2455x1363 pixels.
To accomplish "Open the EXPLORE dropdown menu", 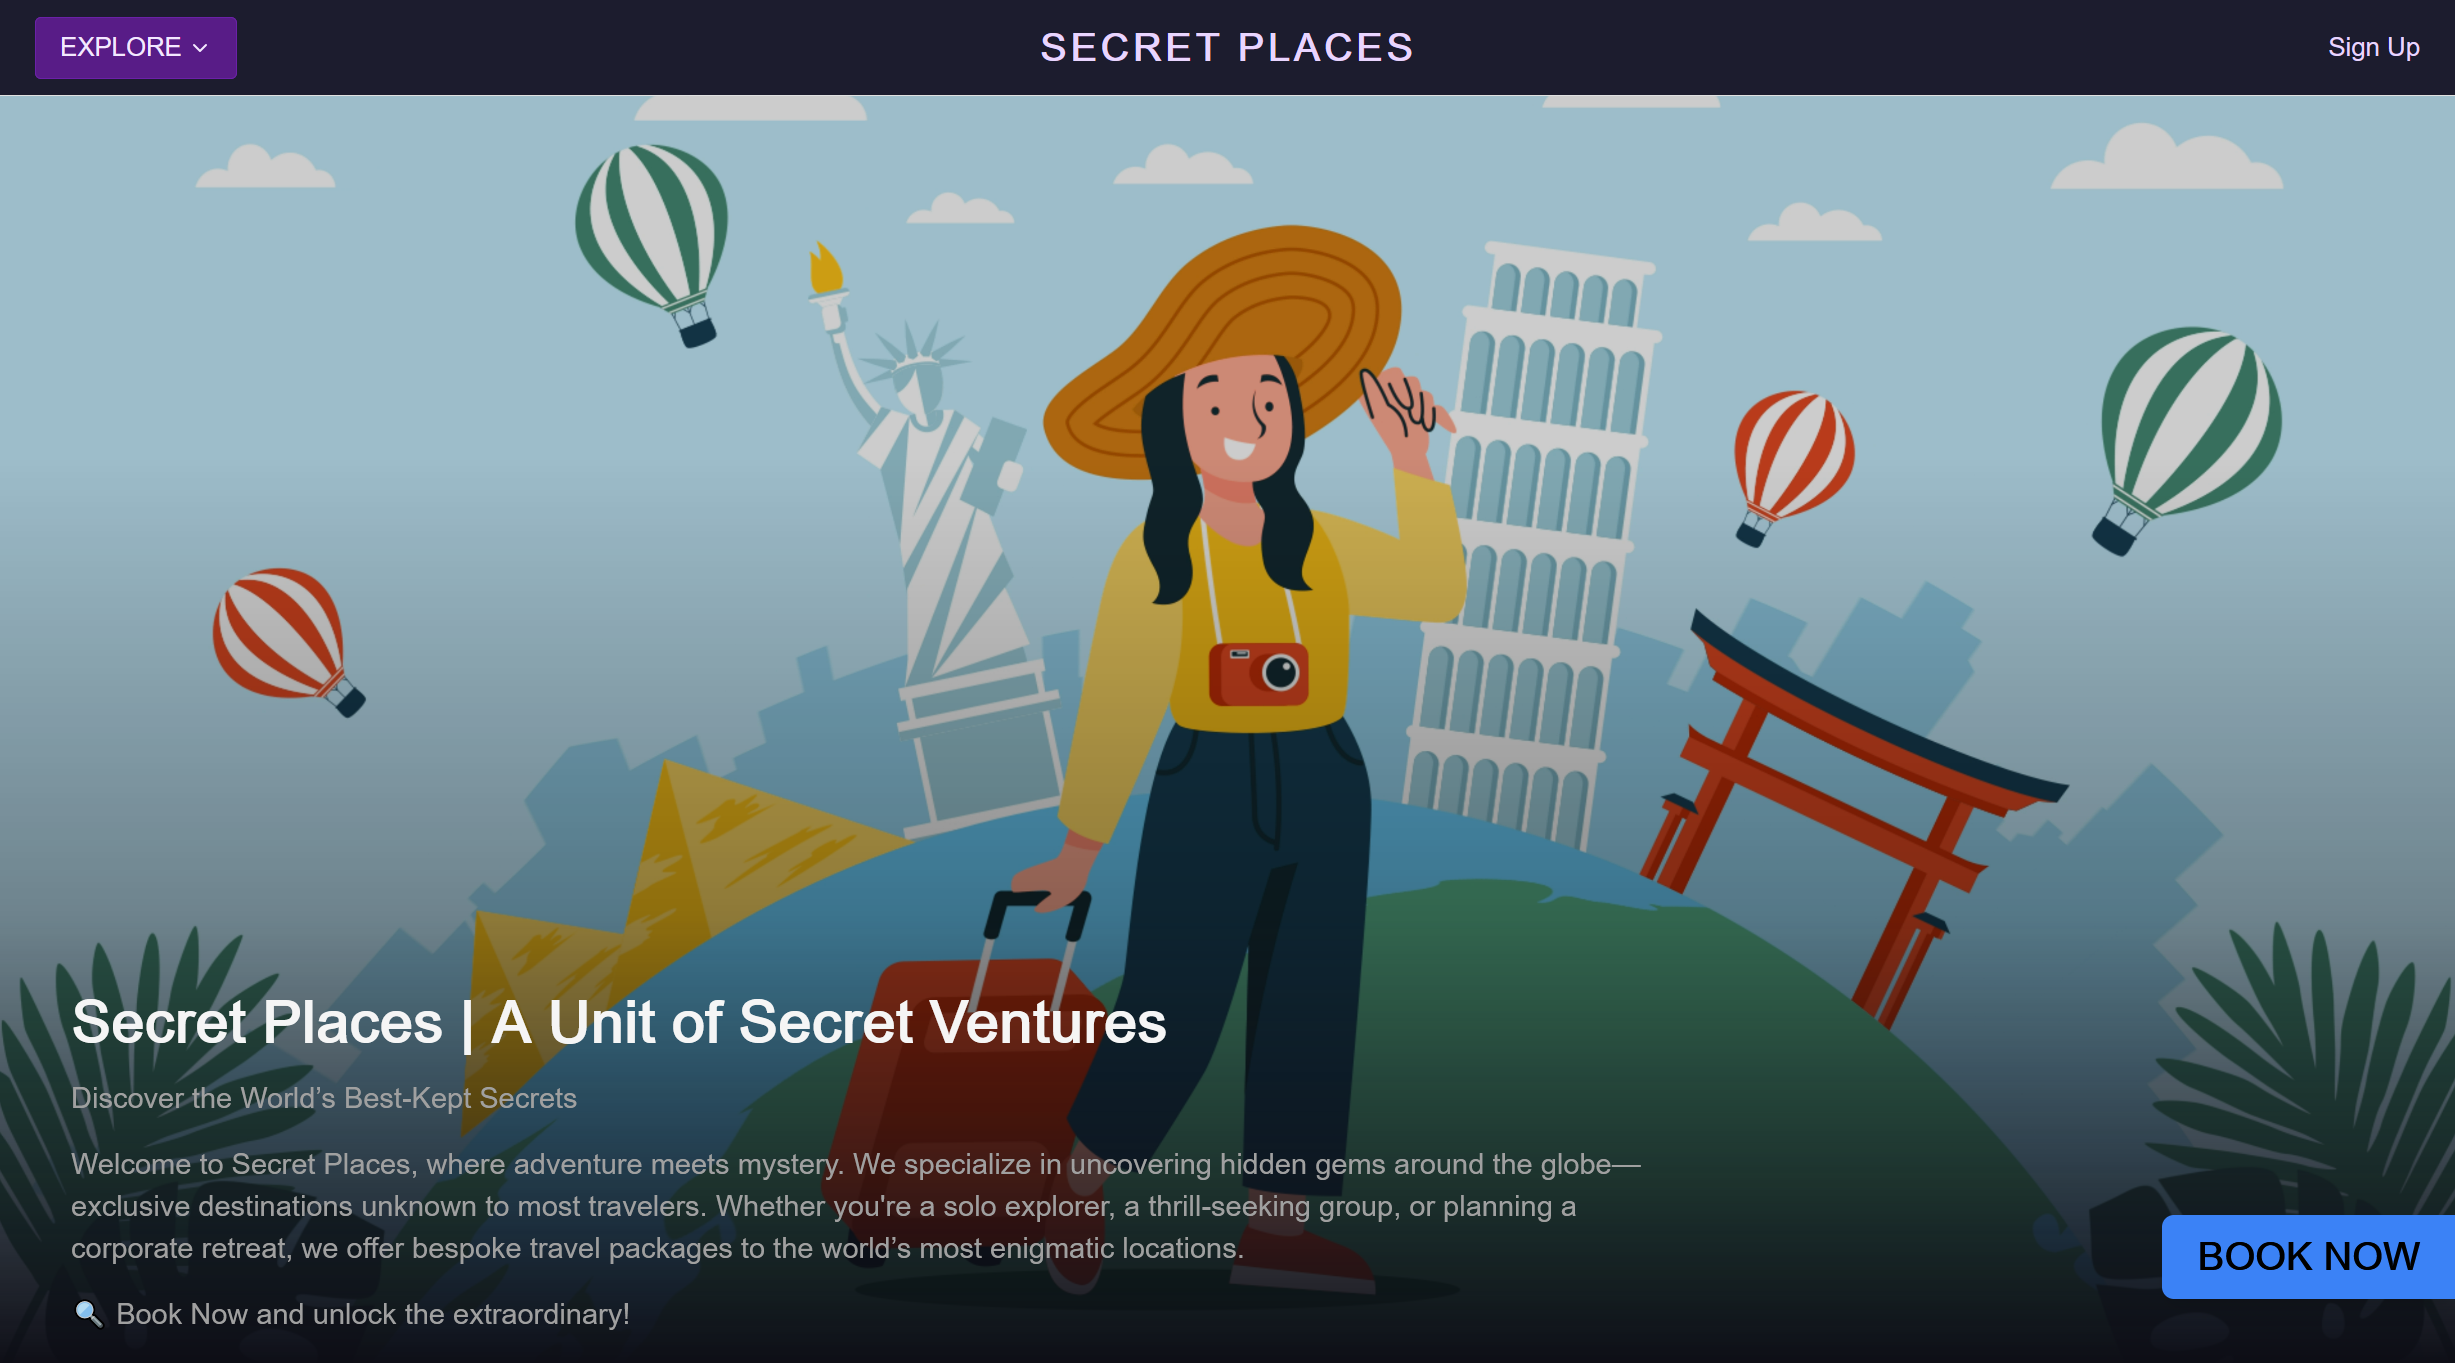I will (x=136, y=47).
